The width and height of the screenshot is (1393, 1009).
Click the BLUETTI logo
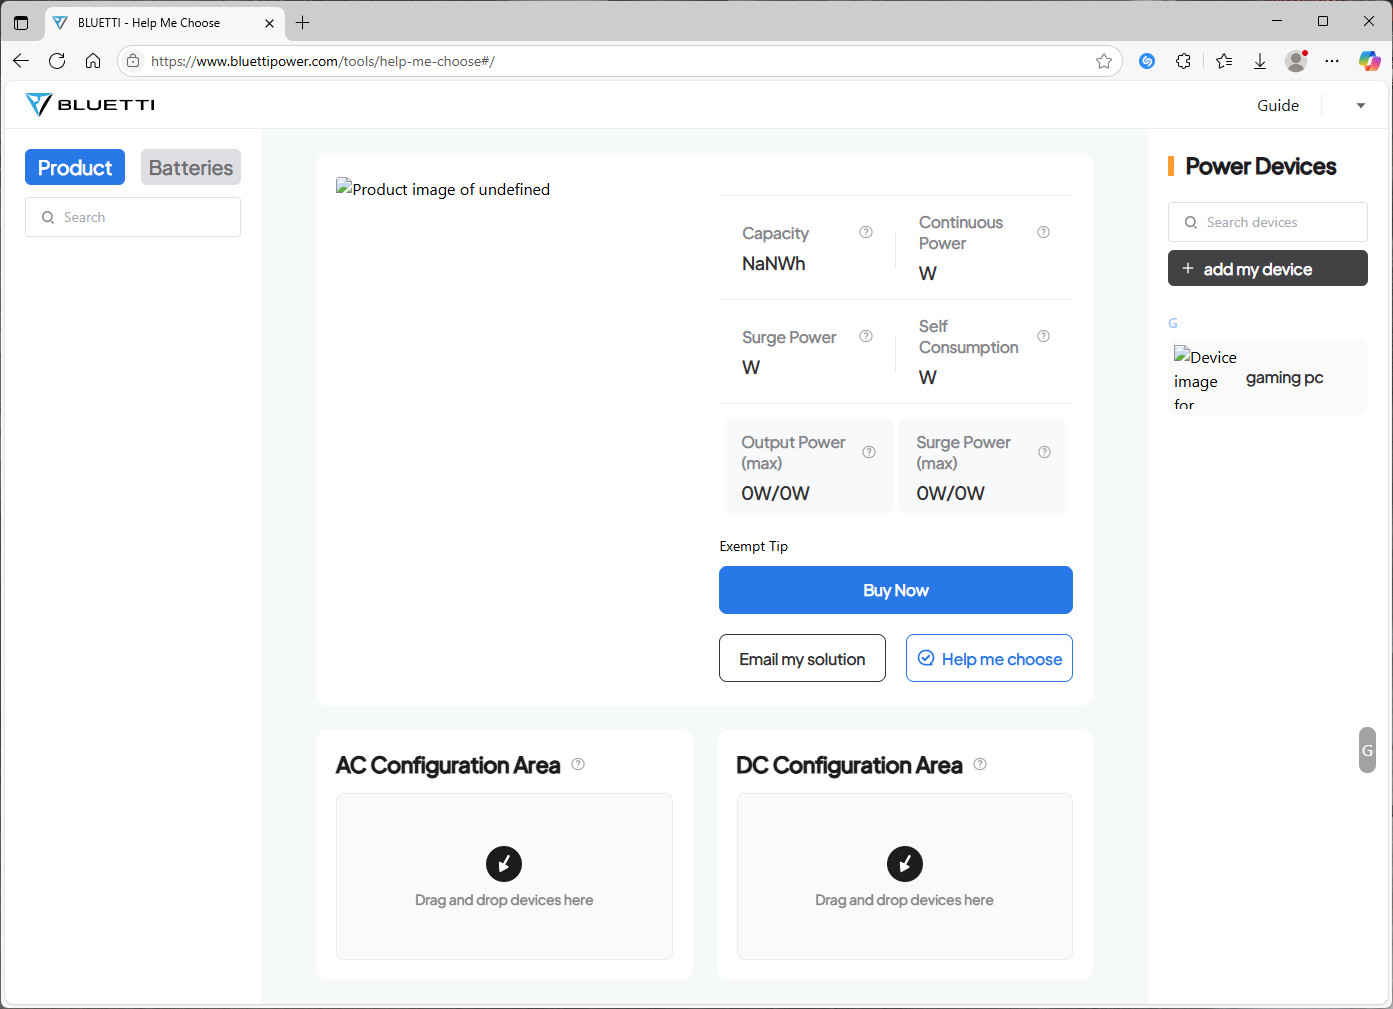click(x=90, y=105)
